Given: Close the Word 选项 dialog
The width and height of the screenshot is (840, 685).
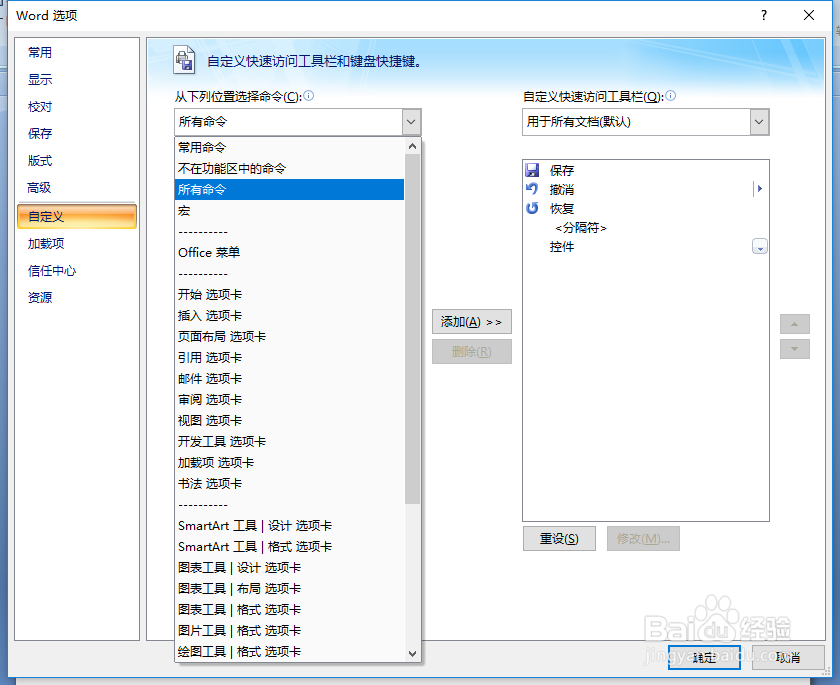Looking at the screenshot, I should coord(809,16).
